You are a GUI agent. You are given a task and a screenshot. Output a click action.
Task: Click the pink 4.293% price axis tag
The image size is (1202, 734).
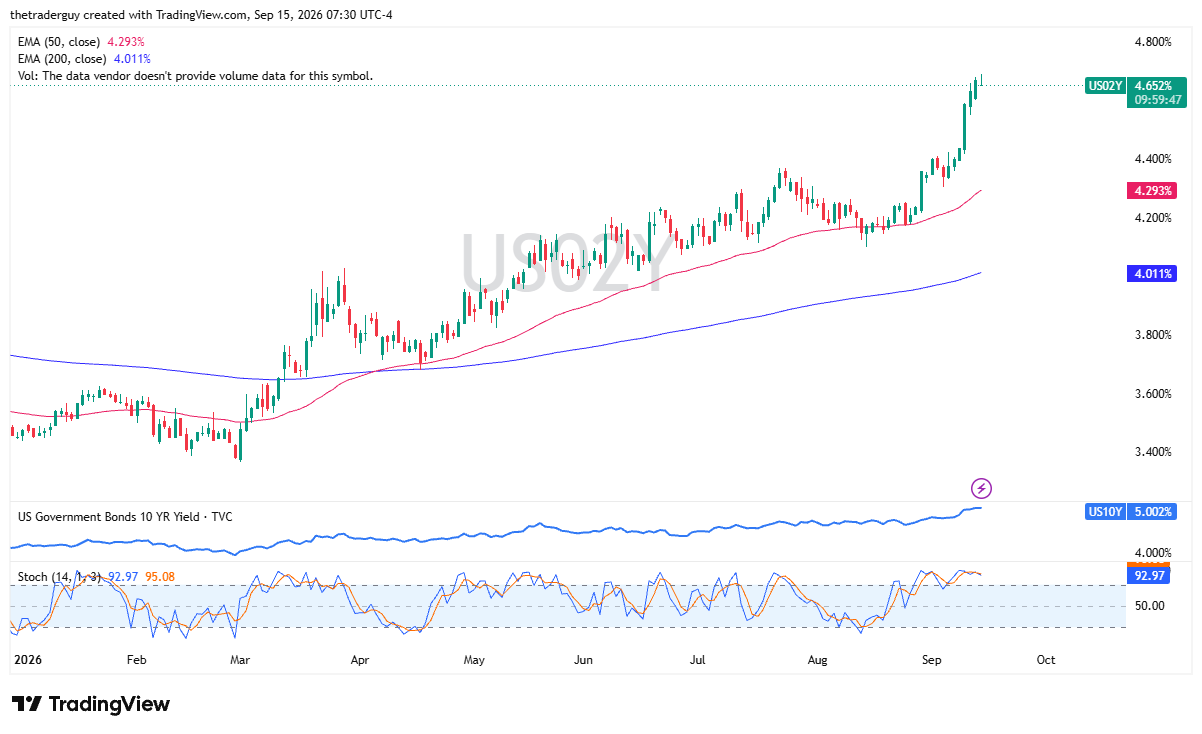tap(1153, 190)
